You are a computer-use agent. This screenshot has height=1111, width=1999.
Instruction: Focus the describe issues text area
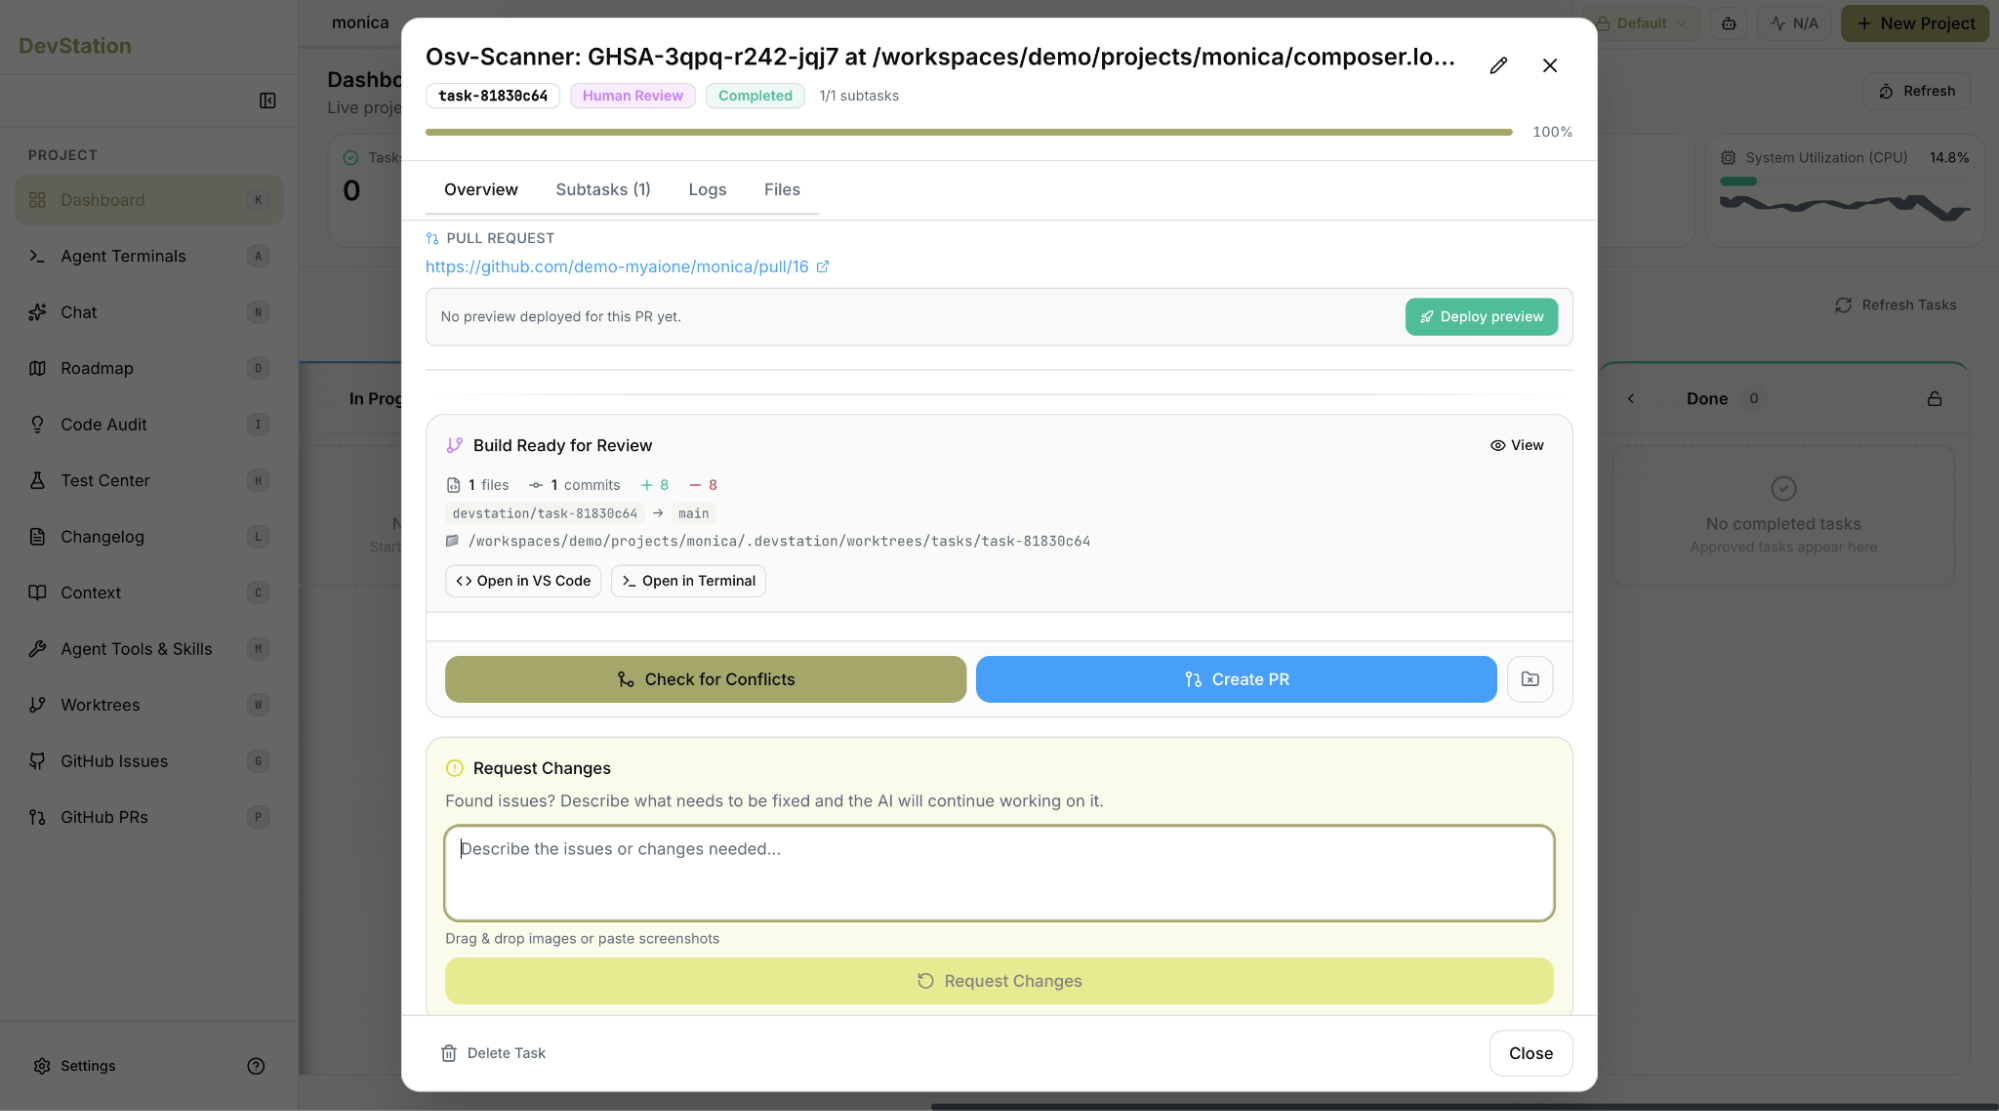coord(999,873)
